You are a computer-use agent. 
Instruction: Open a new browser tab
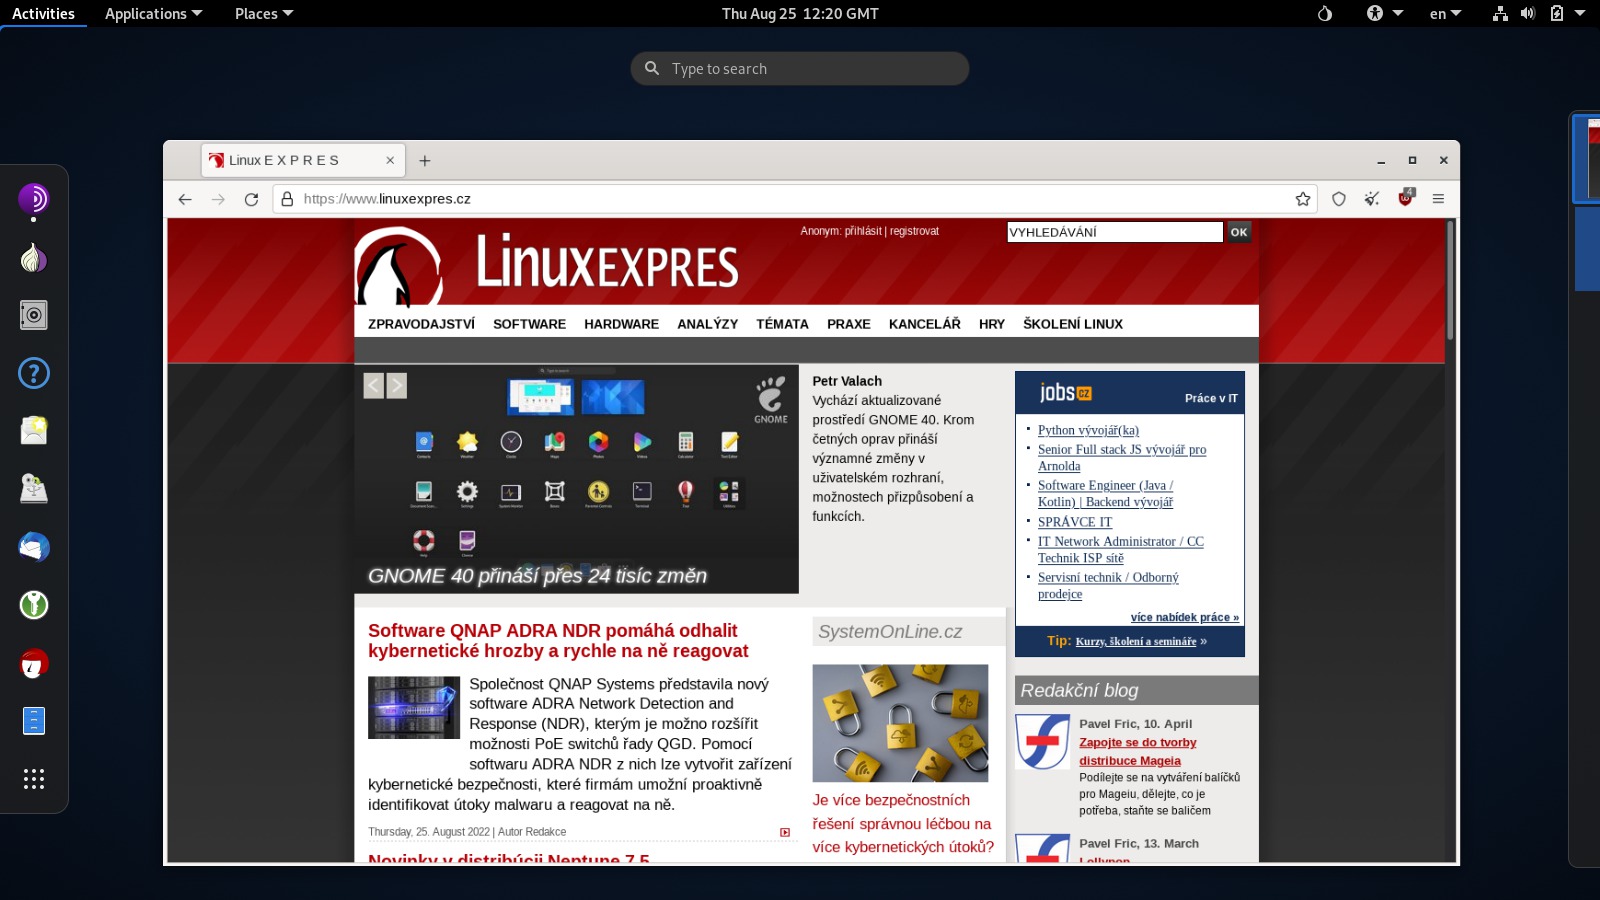tap(425, 160)
